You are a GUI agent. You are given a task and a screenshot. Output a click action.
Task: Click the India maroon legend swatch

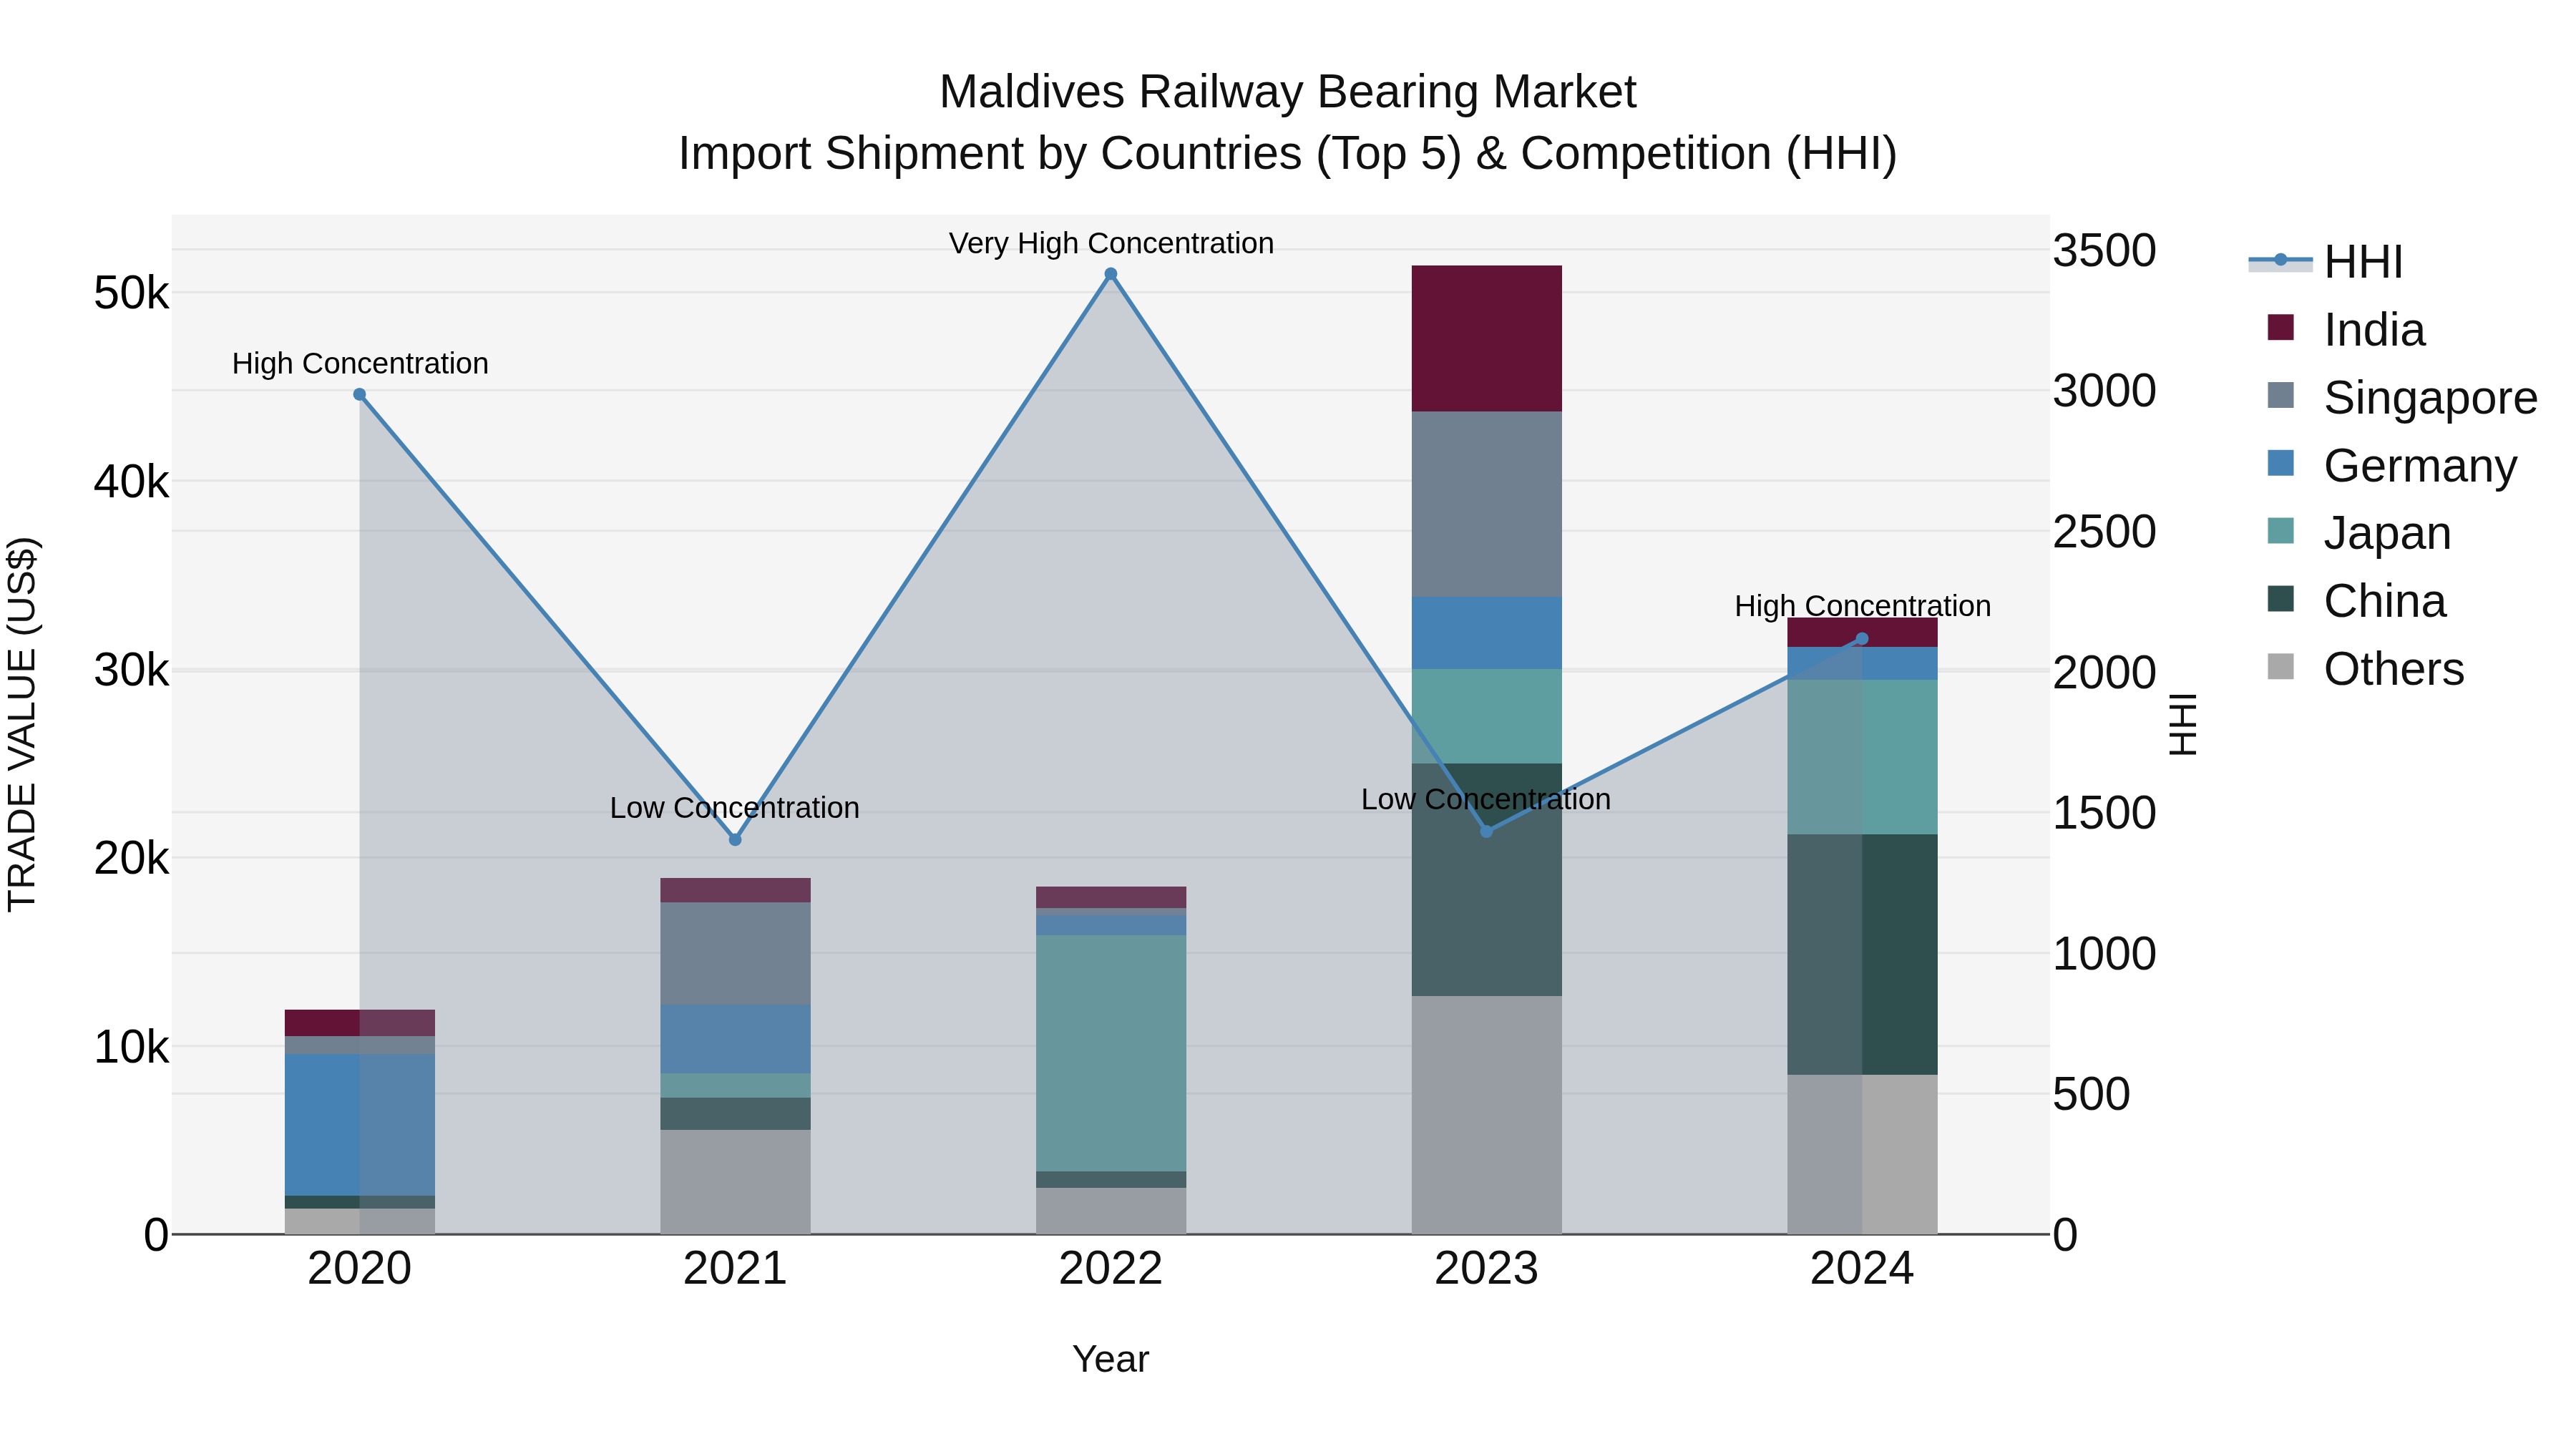[x=2281, y=328]
